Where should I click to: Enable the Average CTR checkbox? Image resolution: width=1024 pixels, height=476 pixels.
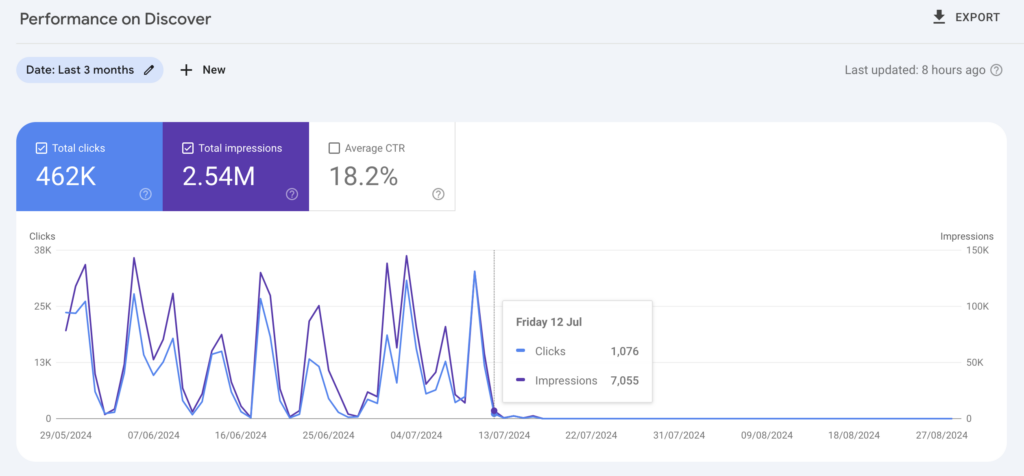[334, 148]
